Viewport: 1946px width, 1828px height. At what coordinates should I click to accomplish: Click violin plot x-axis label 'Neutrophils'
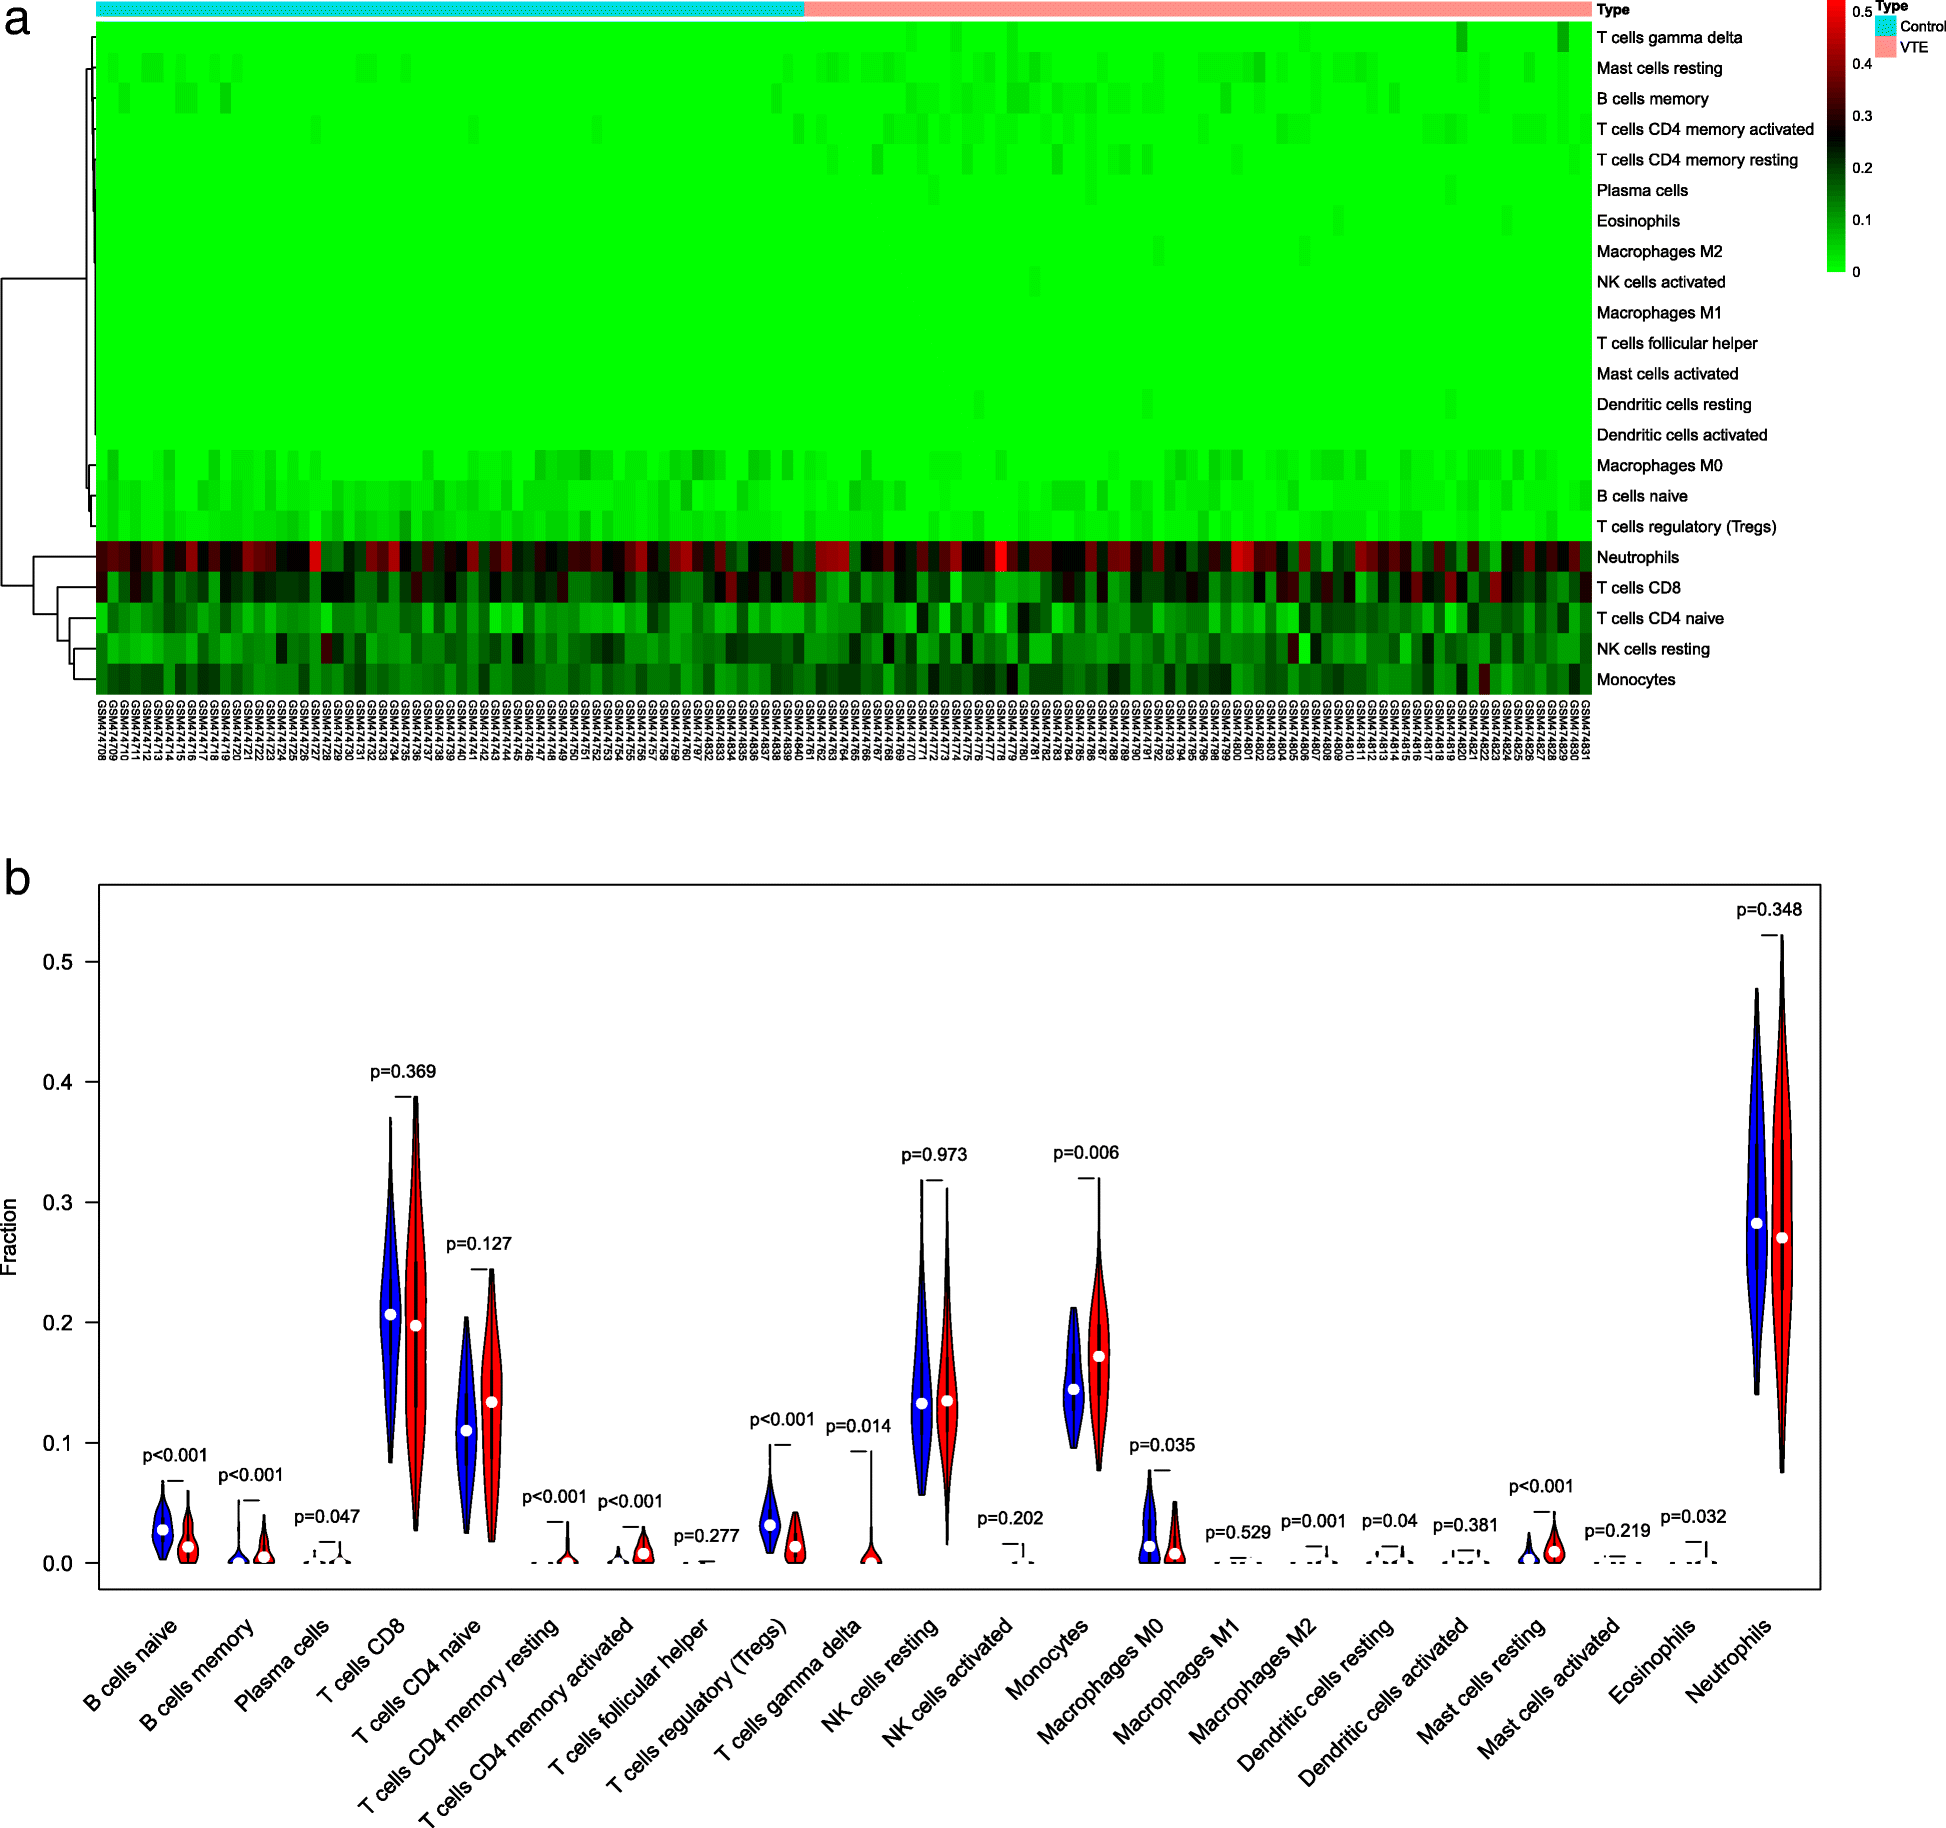[x=1727, y=1660]
